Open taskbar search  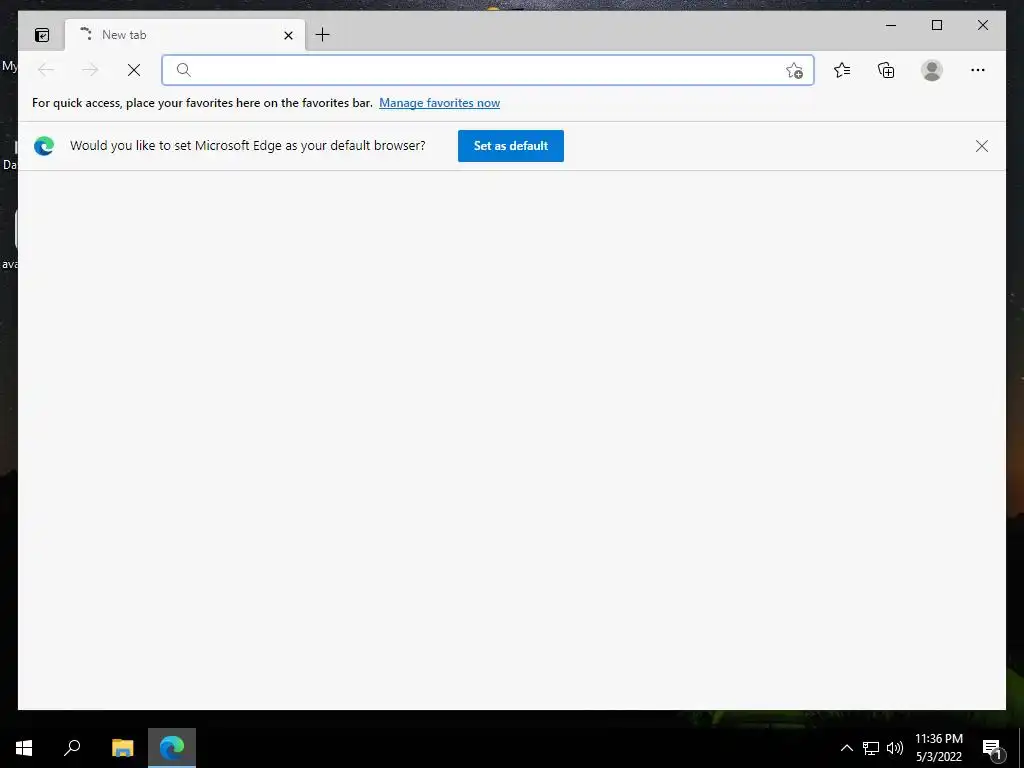click(x=72, y=748)
